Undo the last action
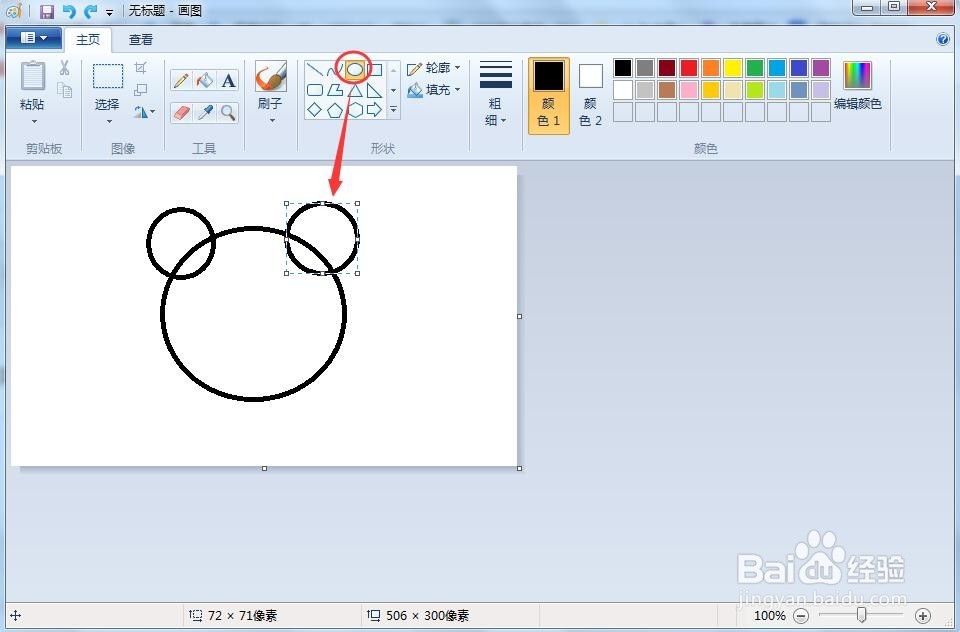960x632 pixels. [69, 11]
